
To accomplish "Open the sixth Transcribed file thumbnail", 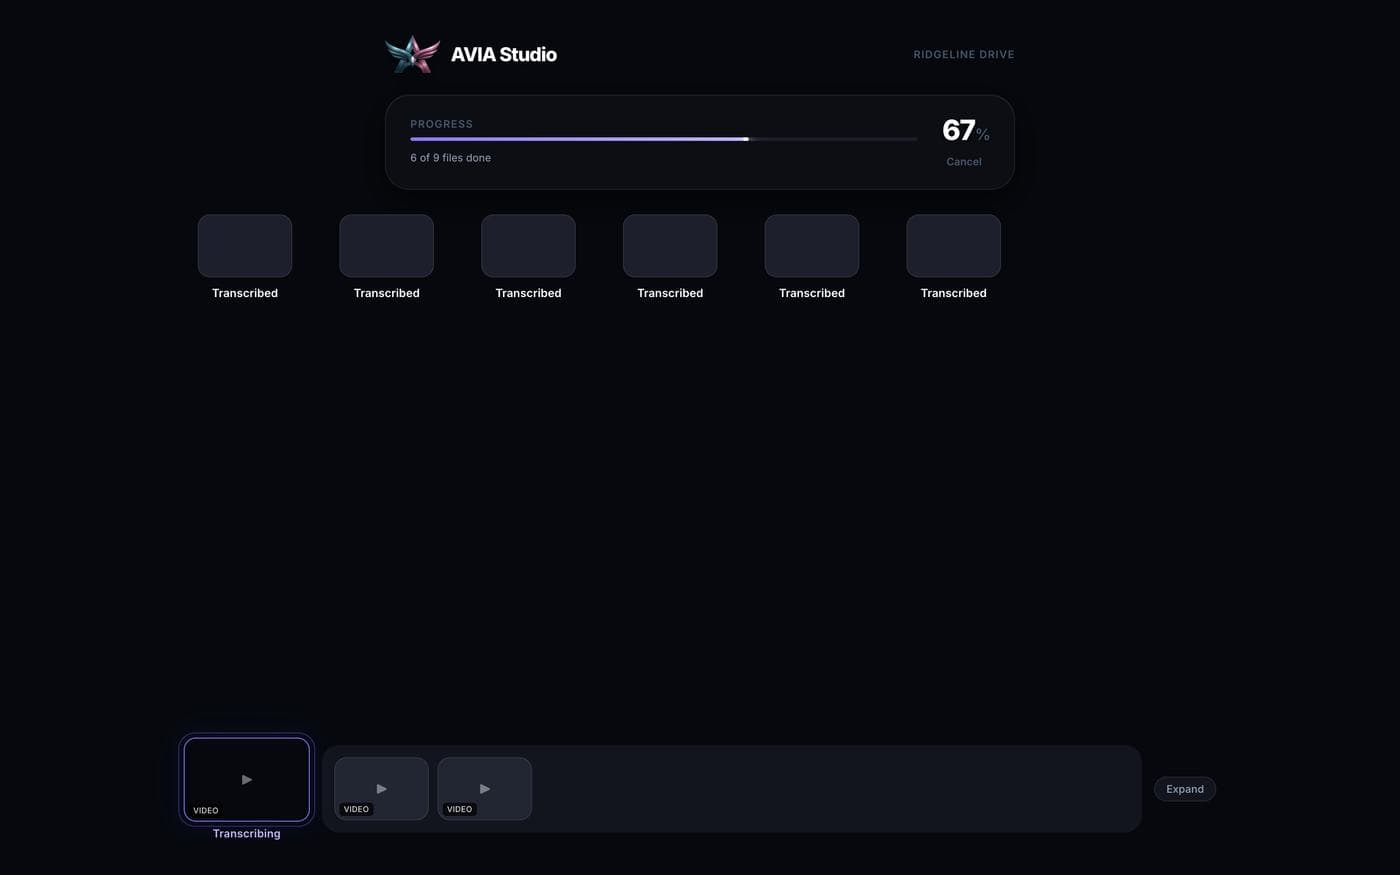I will (954, 246).
